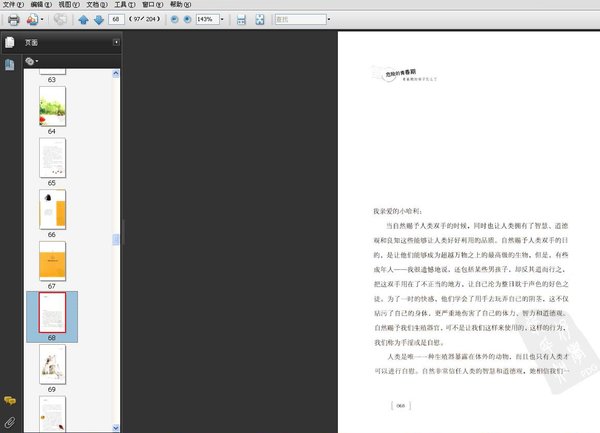
Task: Select page 67 orange cover thumbnail
Action: (x=52, y=261)
